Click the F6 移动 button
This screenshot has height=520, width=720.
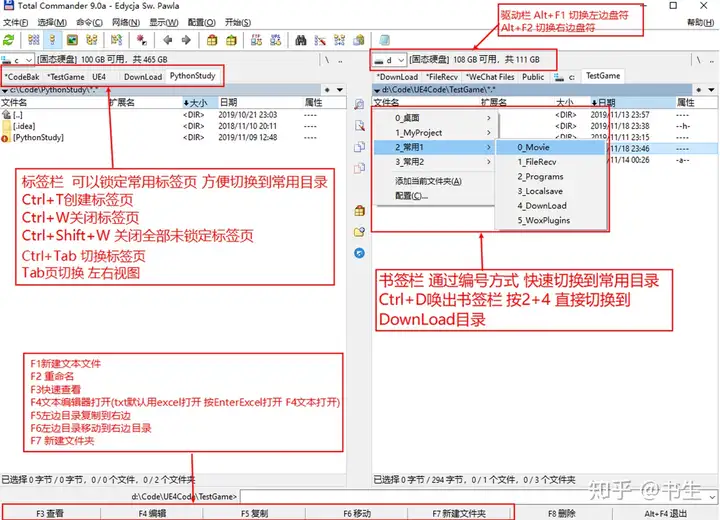pos(357,514)
